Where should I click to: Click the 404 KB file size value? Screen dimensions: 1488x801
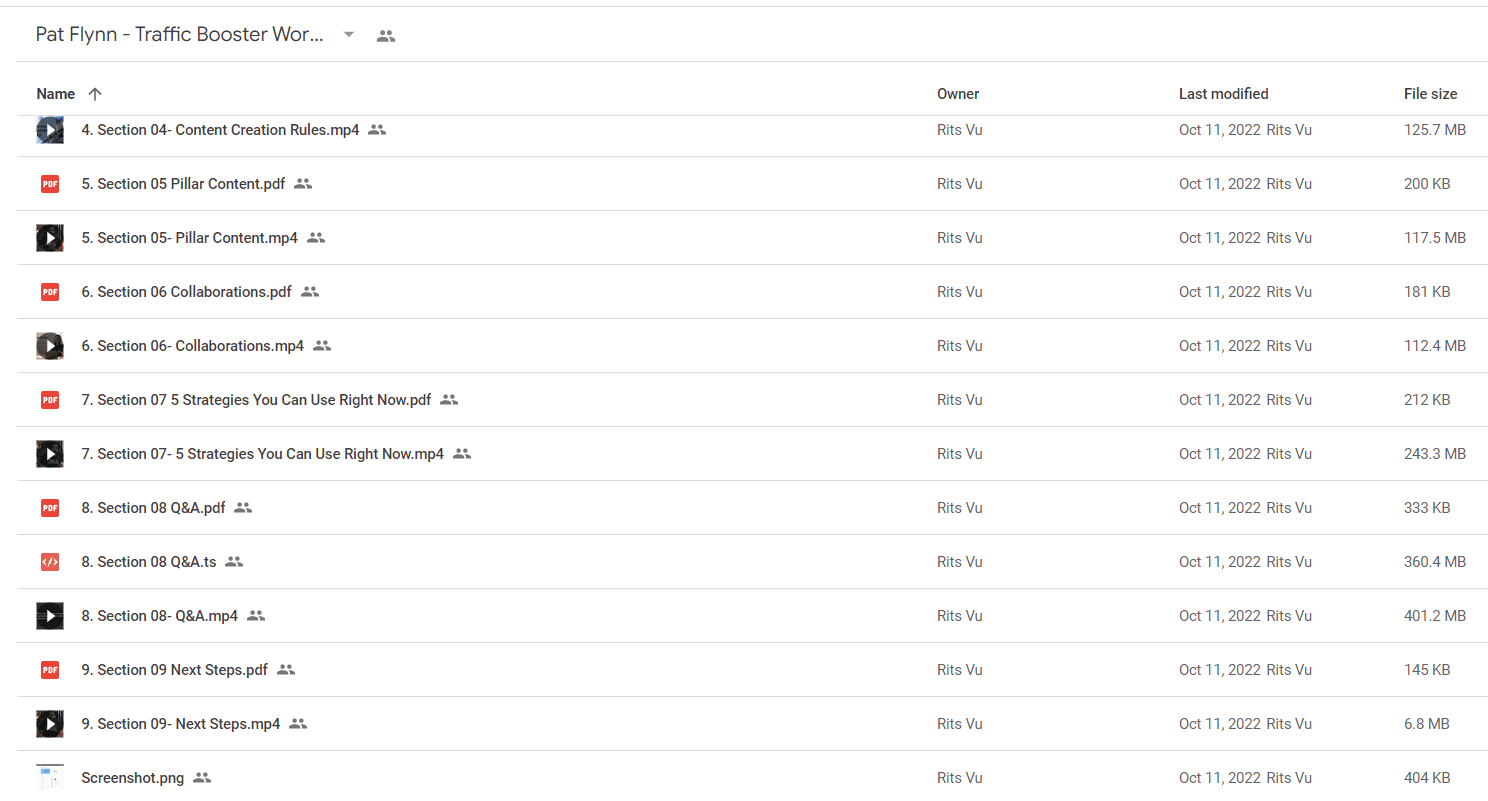tap(1427, 778)
